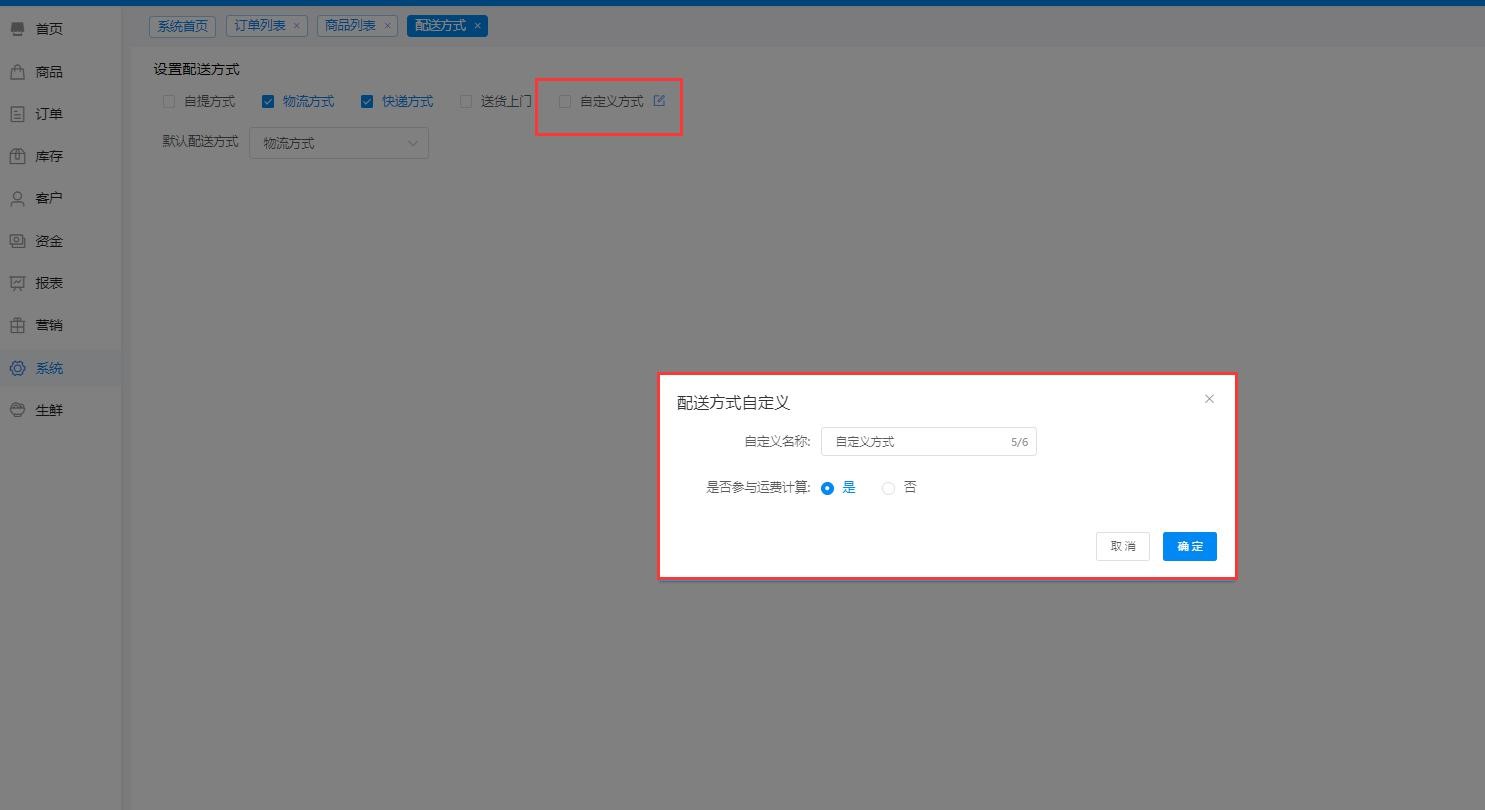Switch to the 订单列表 tab
The image size is (1485, 810).
point(260,26)
